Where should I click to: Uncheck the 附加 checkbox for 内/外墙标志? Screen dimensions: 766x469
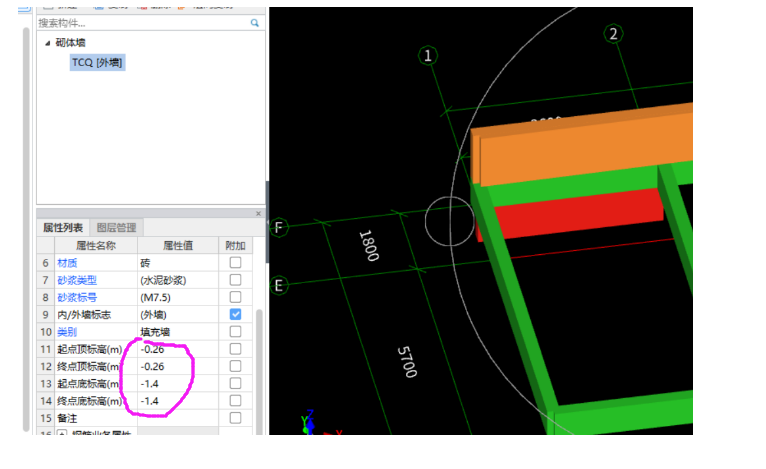235,314
